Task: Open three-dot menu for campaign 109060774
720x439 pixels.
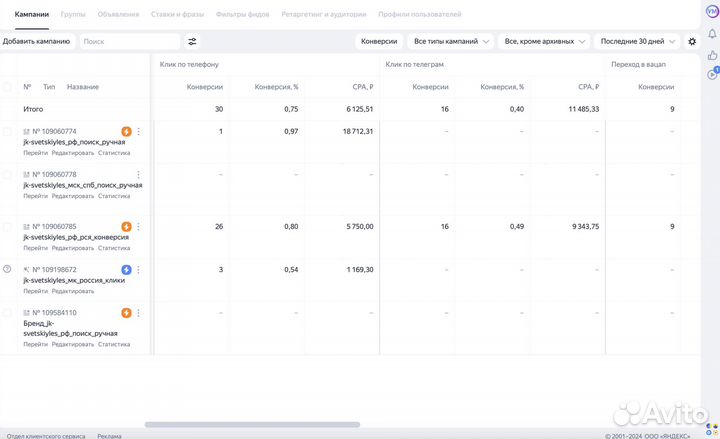Action: pyautogui.click(x=139, y=131)
